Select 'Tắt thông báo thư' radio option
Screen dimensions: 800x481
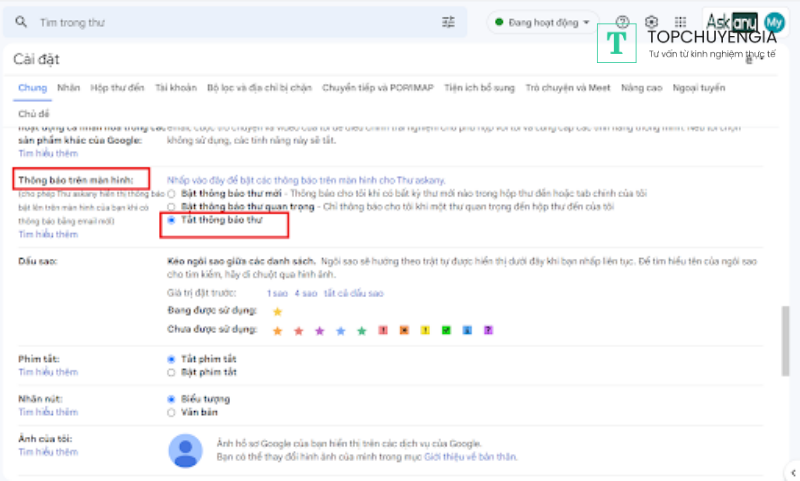(x=171, y=219)
